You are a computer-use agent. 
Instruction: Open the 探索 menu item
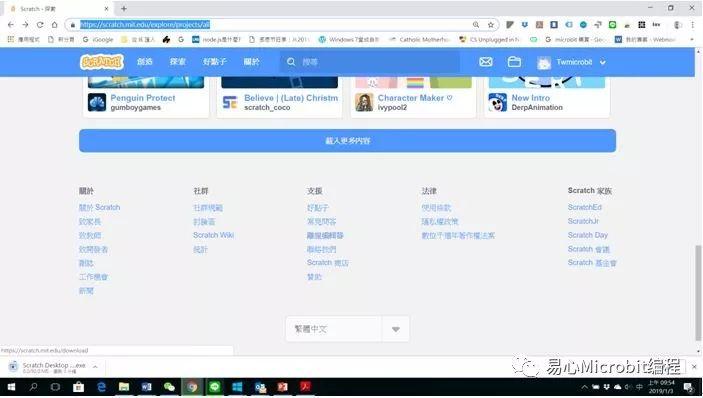178,62
